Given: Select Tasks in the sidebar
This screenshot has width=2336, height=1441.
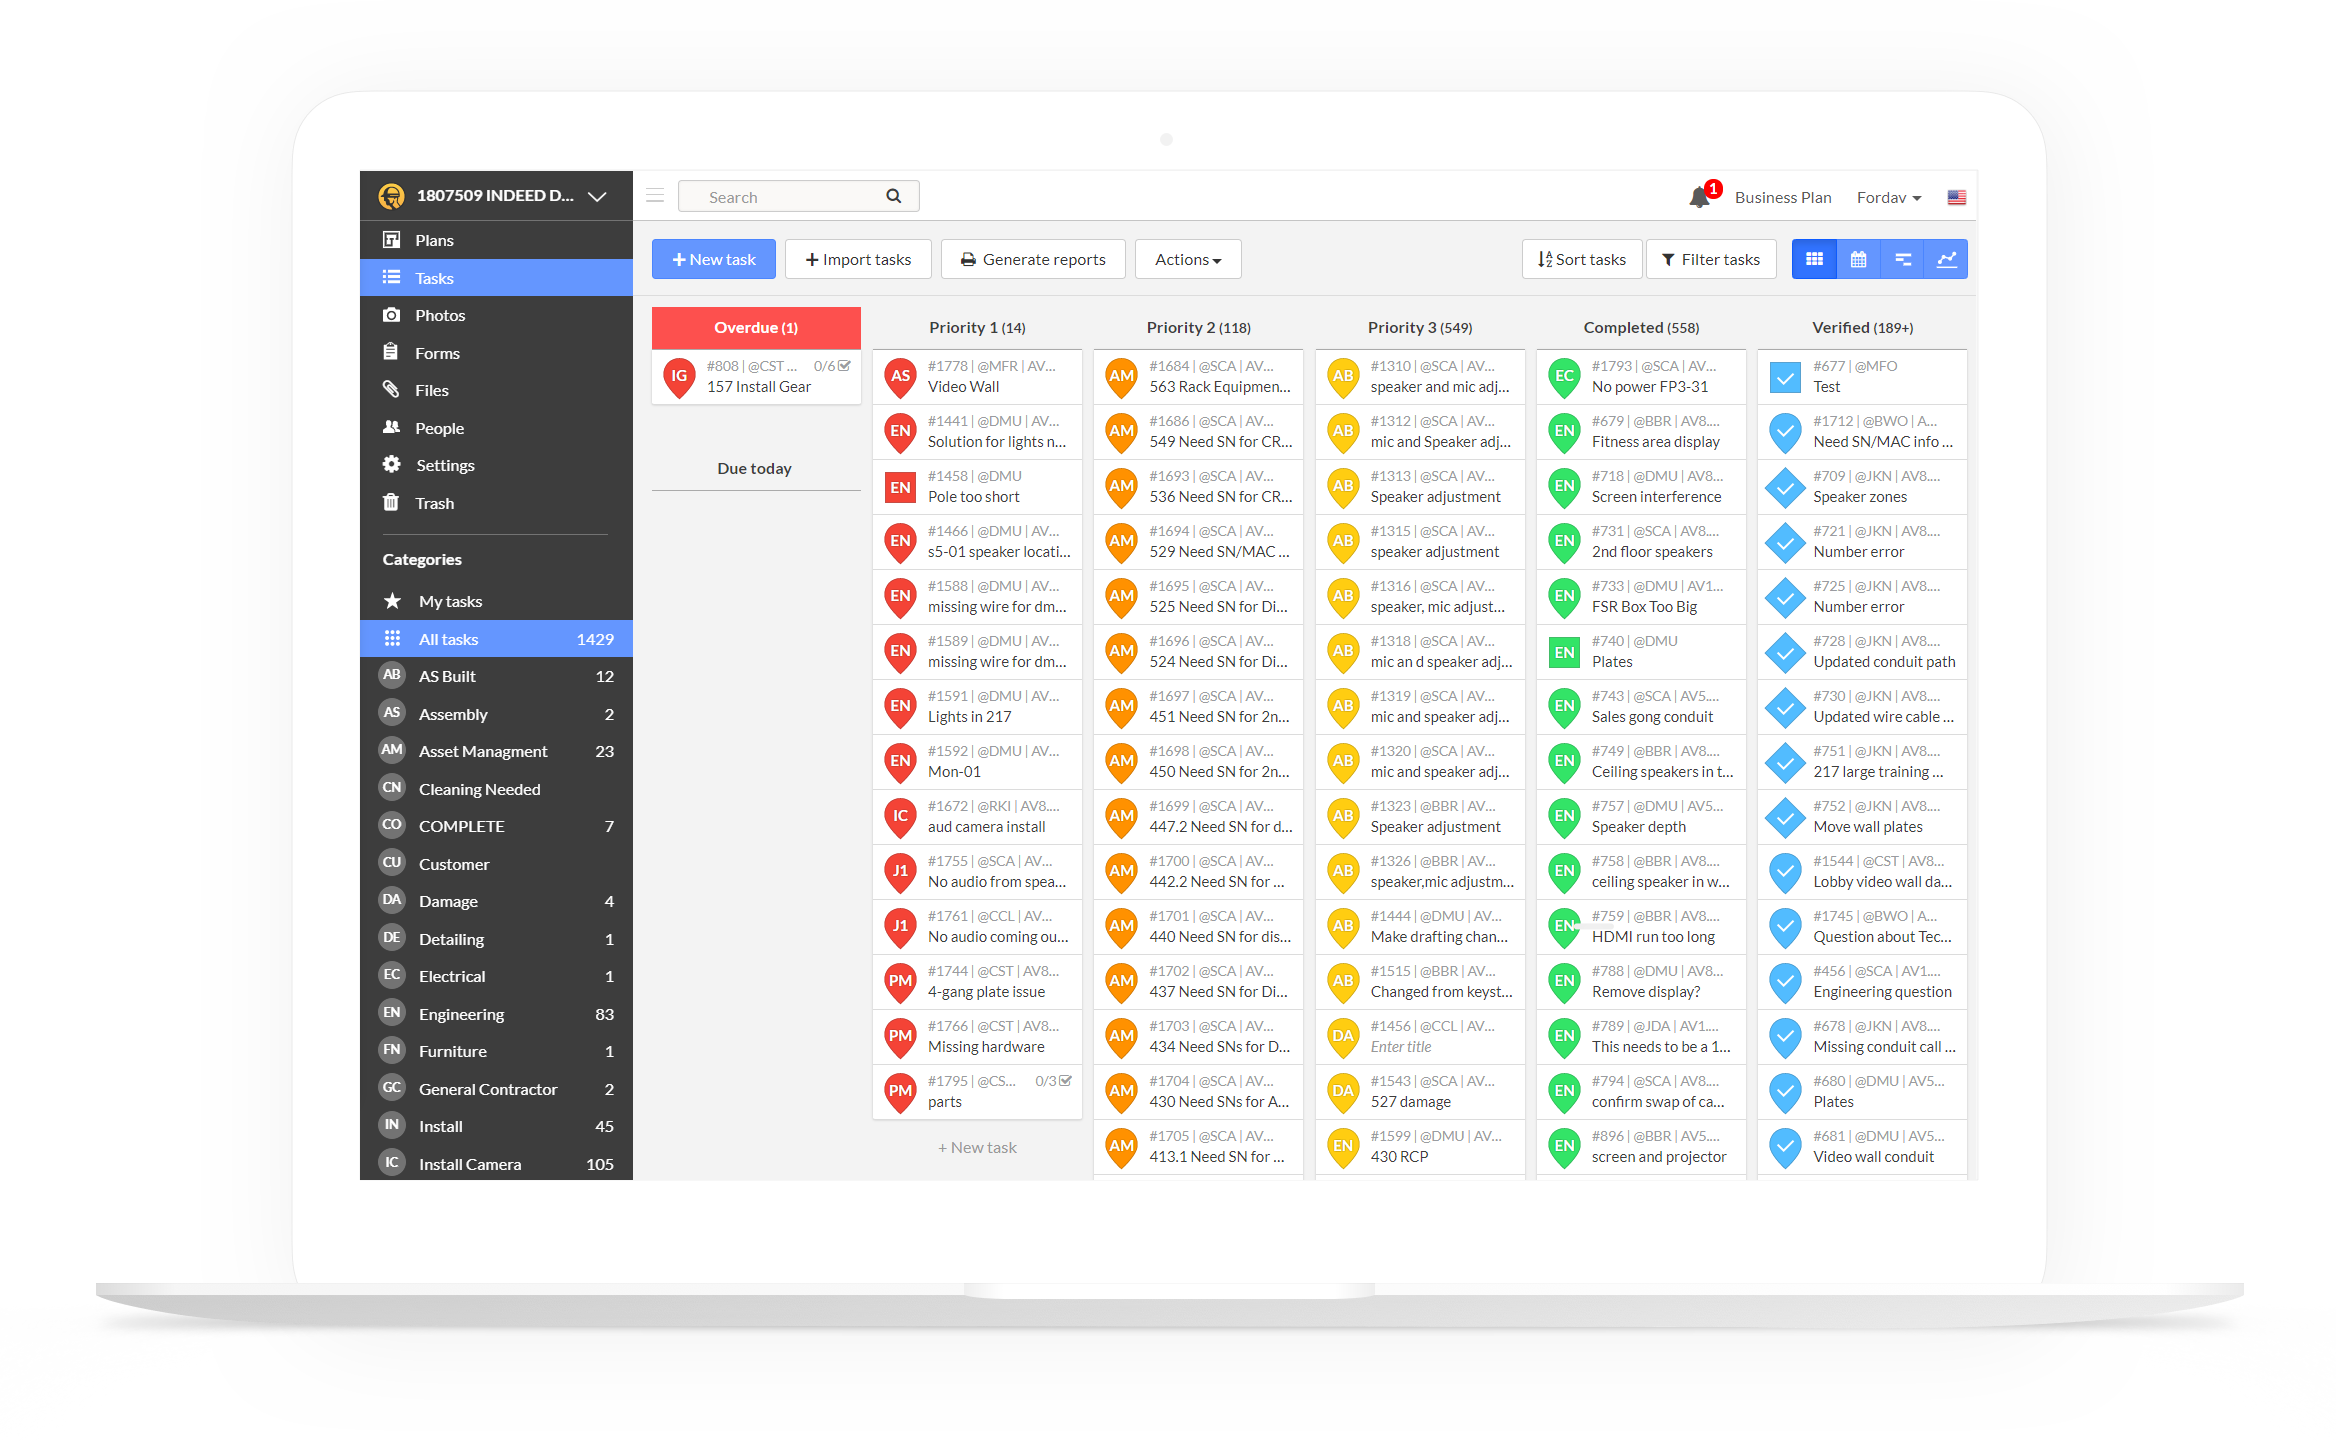Looking at the screenshot, I should tap(434, 277).
